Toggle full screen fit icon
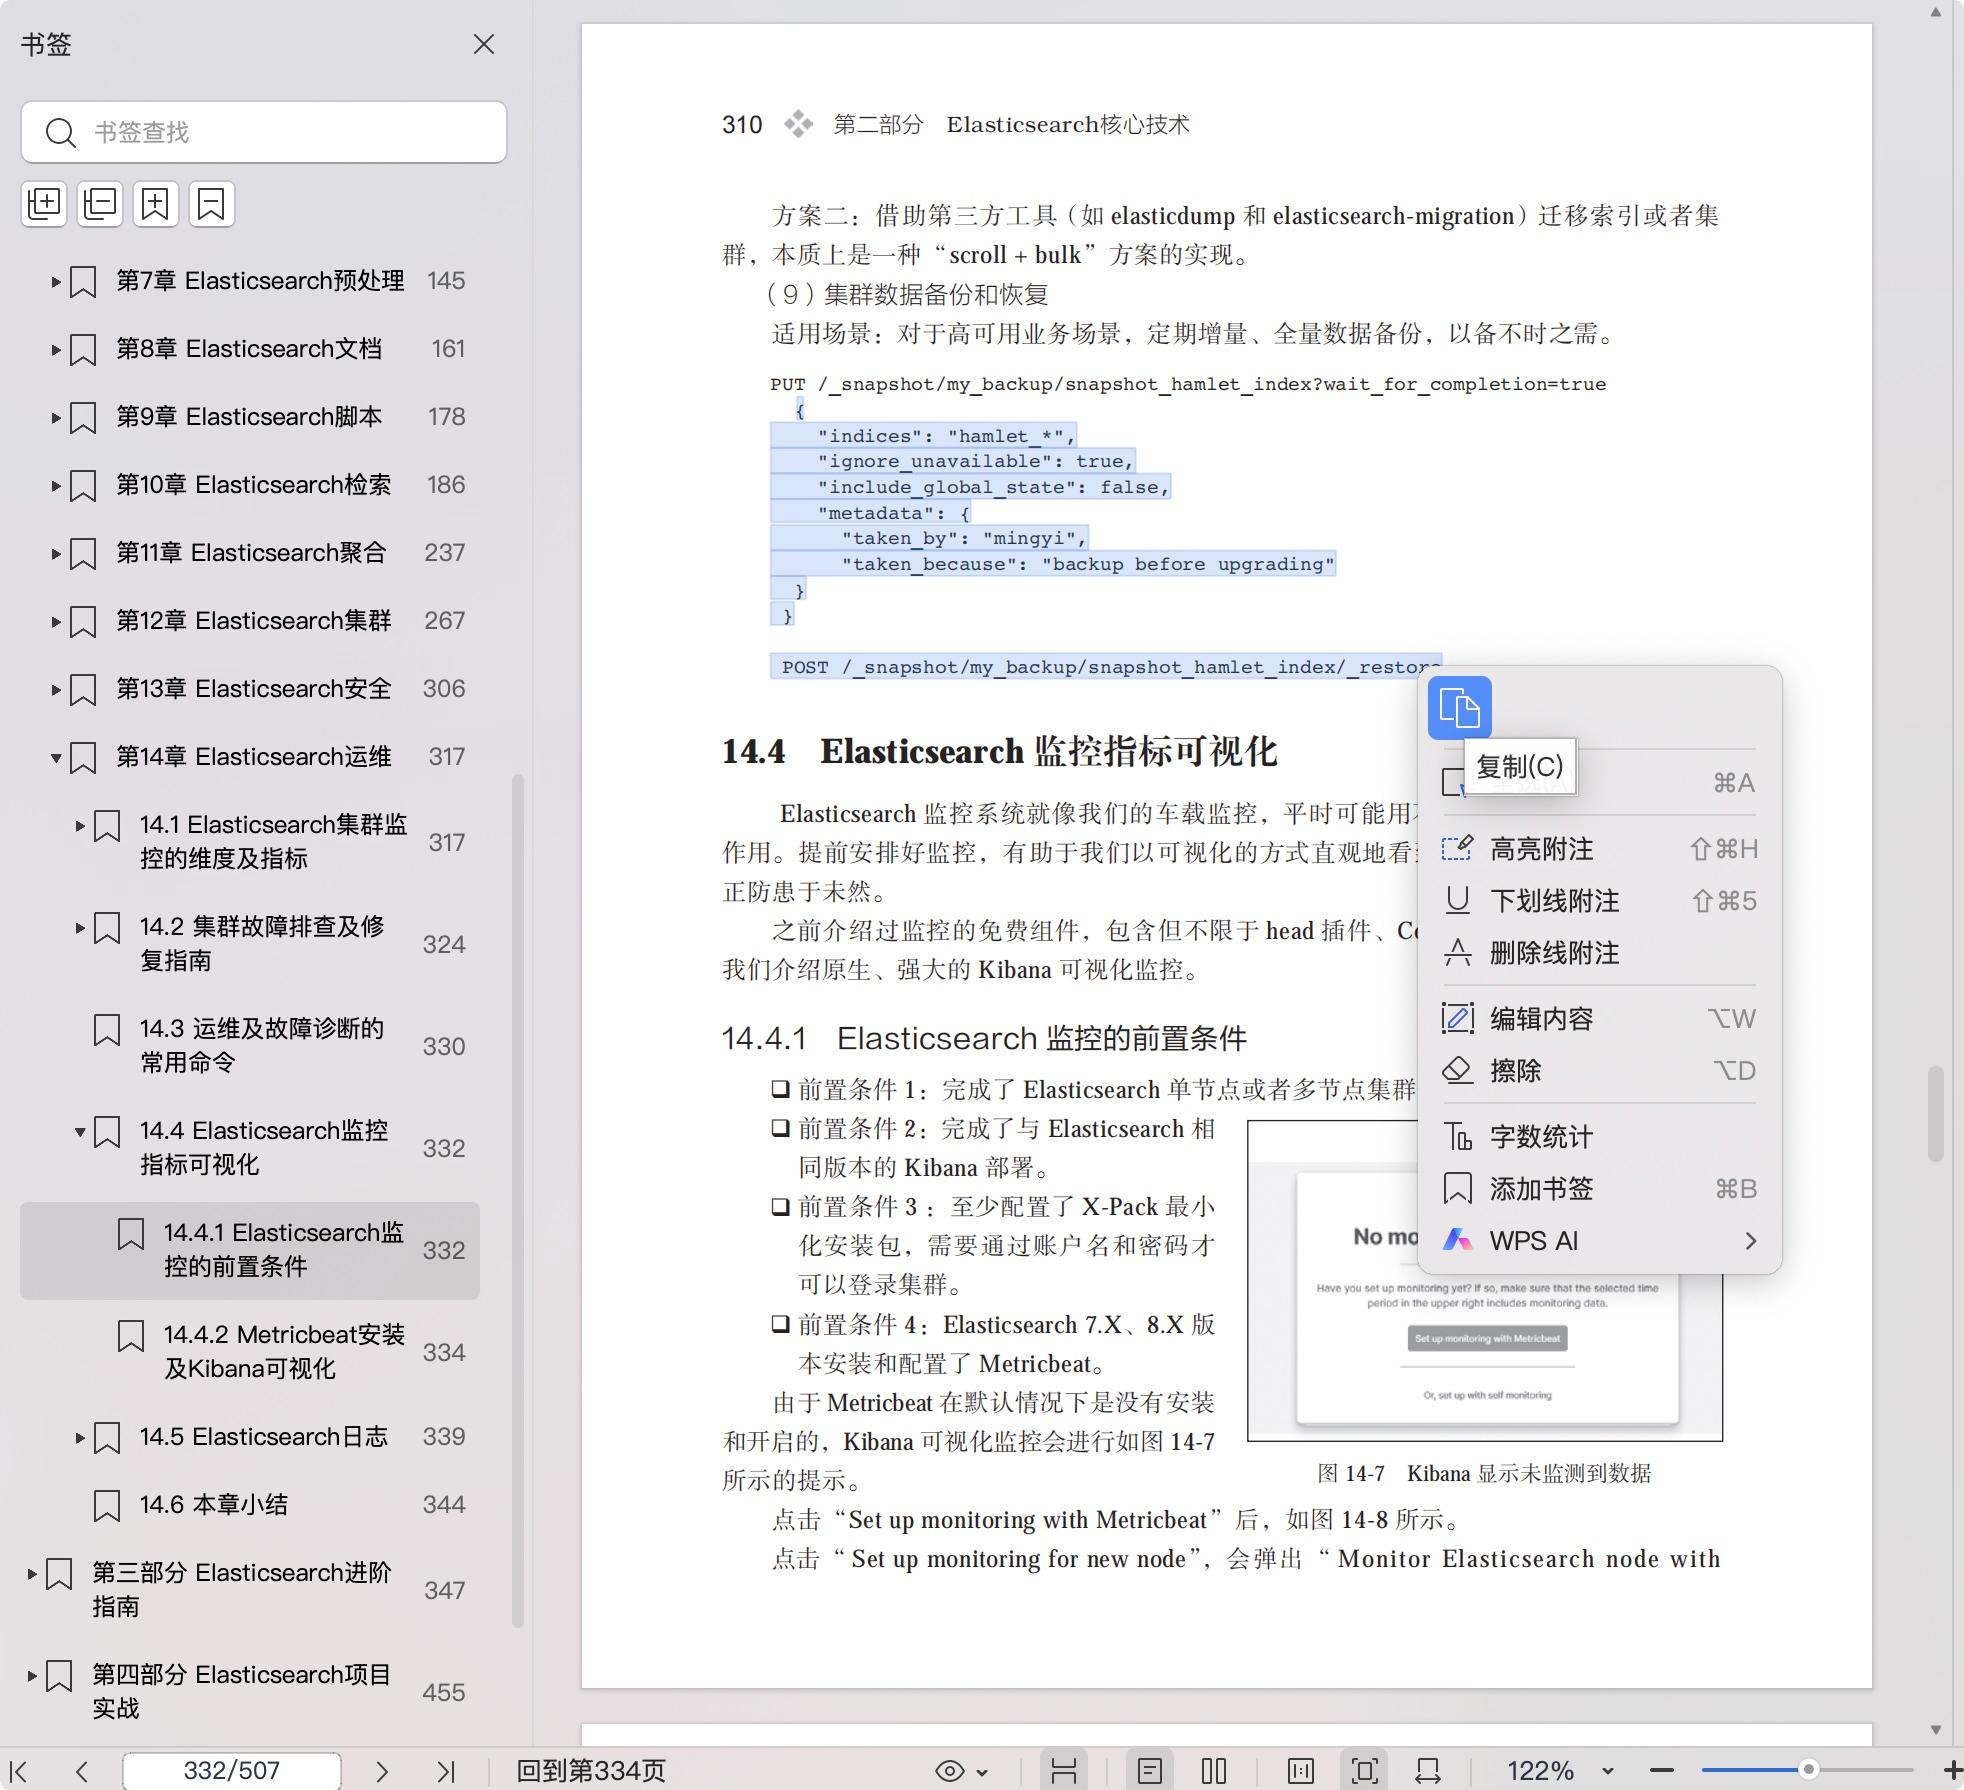Screen dimensions: 1964x1790 1364,1771
